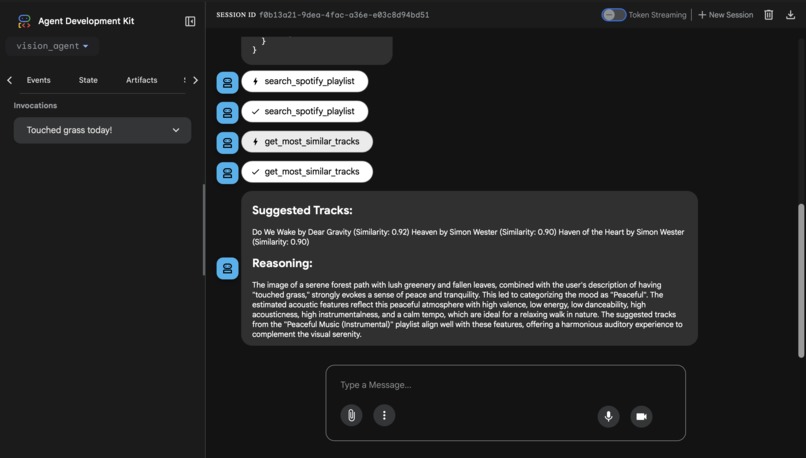Click the 'Suggested Tracks:' heading
Viewport: 806px width, 458px height.
pos(302,210)
